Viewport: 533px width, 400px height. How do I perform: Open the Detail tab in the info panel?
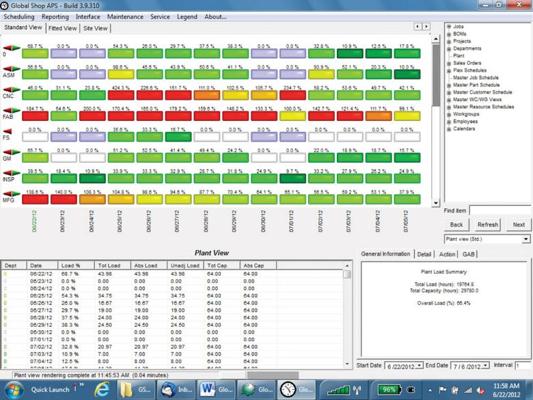pyautogui.click(x=424, y=254)
